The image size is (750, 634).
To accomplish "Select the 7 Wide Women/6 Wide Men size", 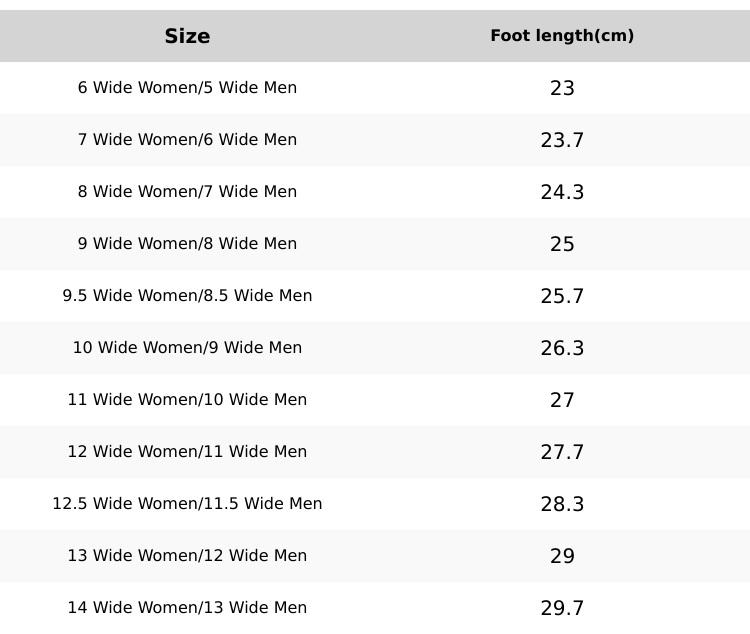I will [187, 140].
